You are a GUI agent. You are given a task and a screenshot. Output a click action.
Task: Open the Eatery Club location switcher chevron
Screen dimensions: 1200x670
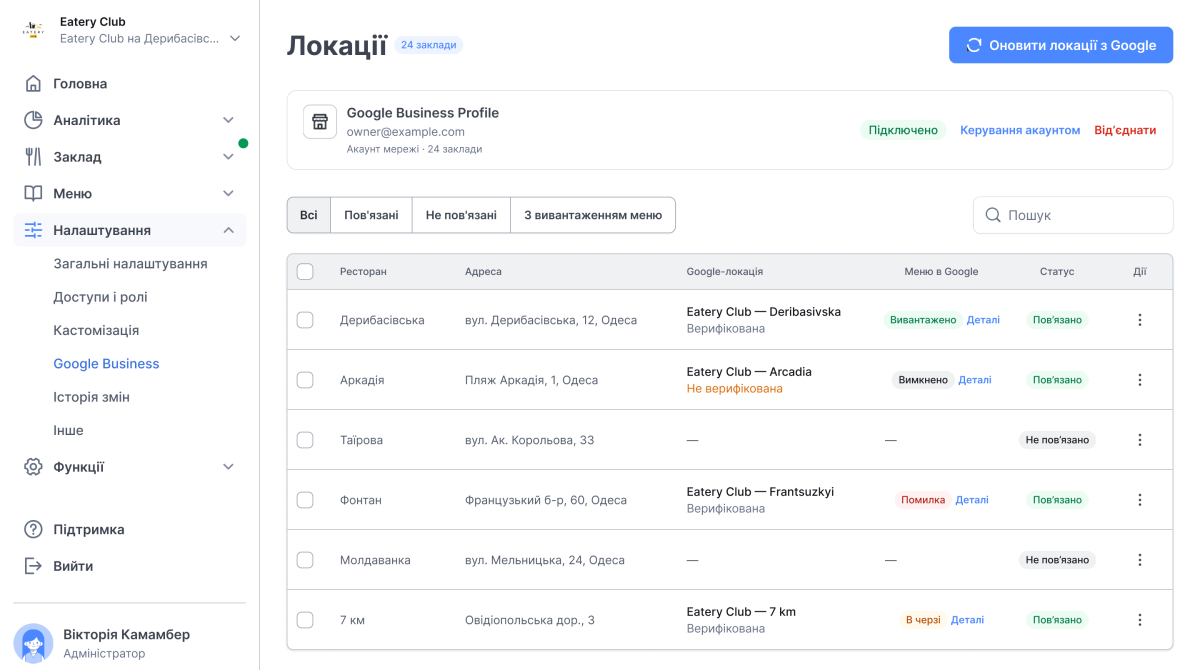pos(235,39)
